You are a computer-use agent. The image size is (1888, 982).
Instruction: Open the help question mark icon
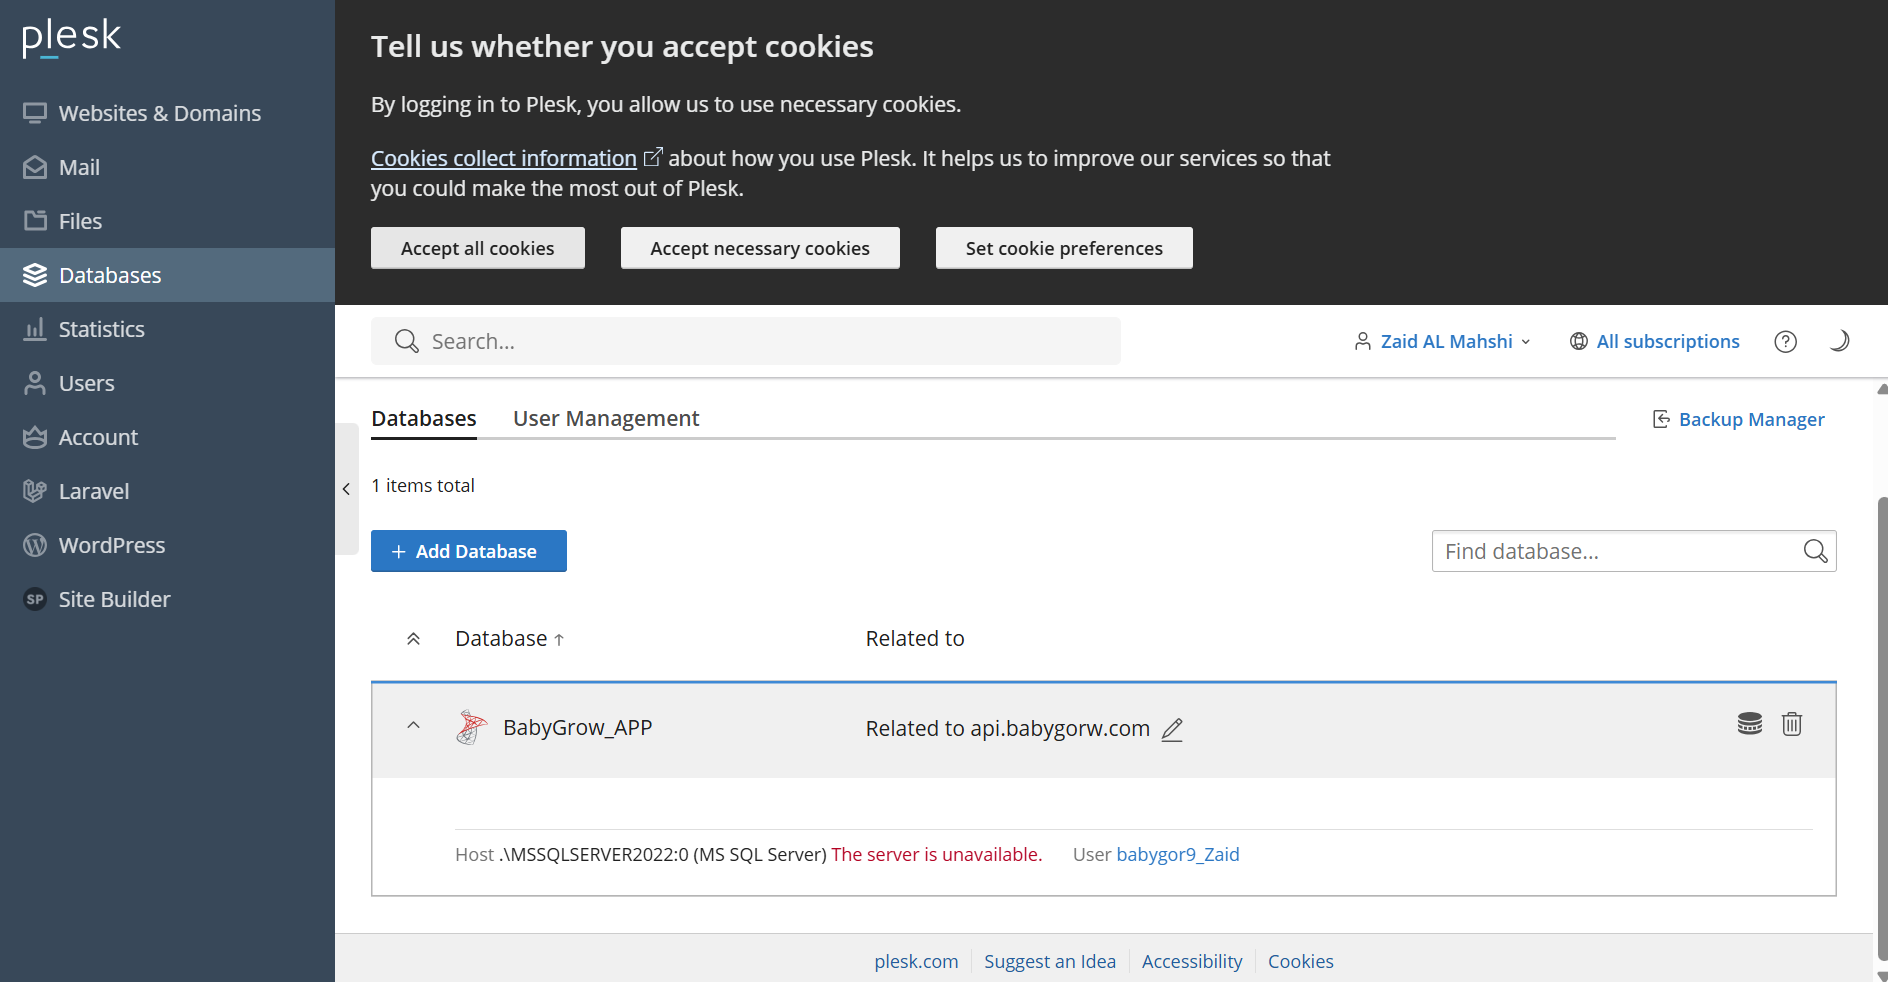click(1785, 341)
